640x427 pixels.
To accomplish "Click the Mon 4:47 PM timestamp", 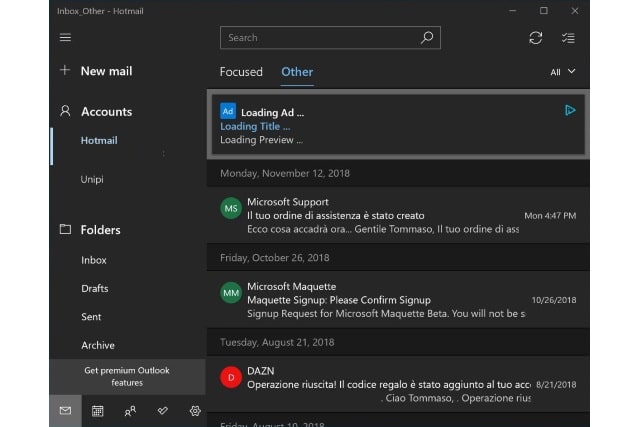I will (x=550, y=216).
